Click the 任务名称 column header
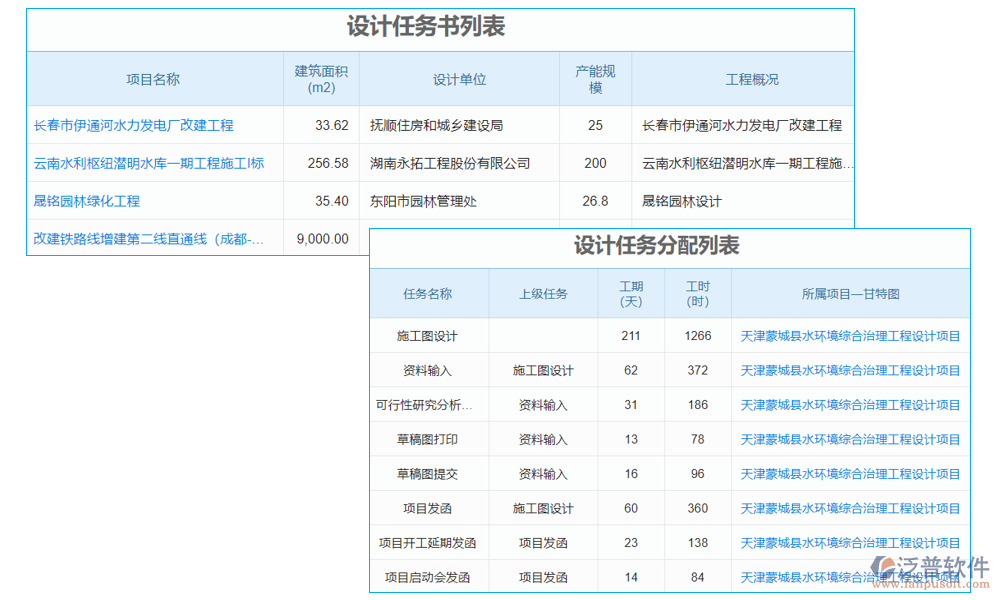Screen dimensions: 1000x600 coord(428,294)
